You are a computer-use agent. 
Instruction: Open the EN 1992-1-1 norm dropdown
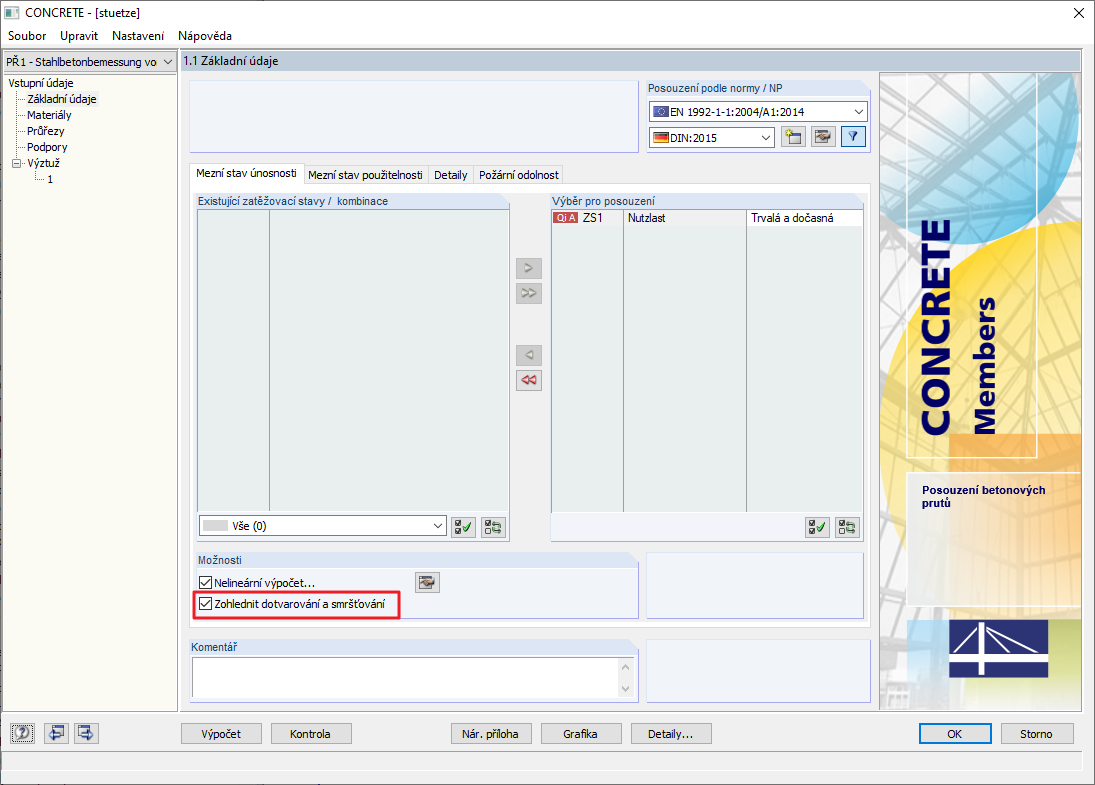click(758, 112)
